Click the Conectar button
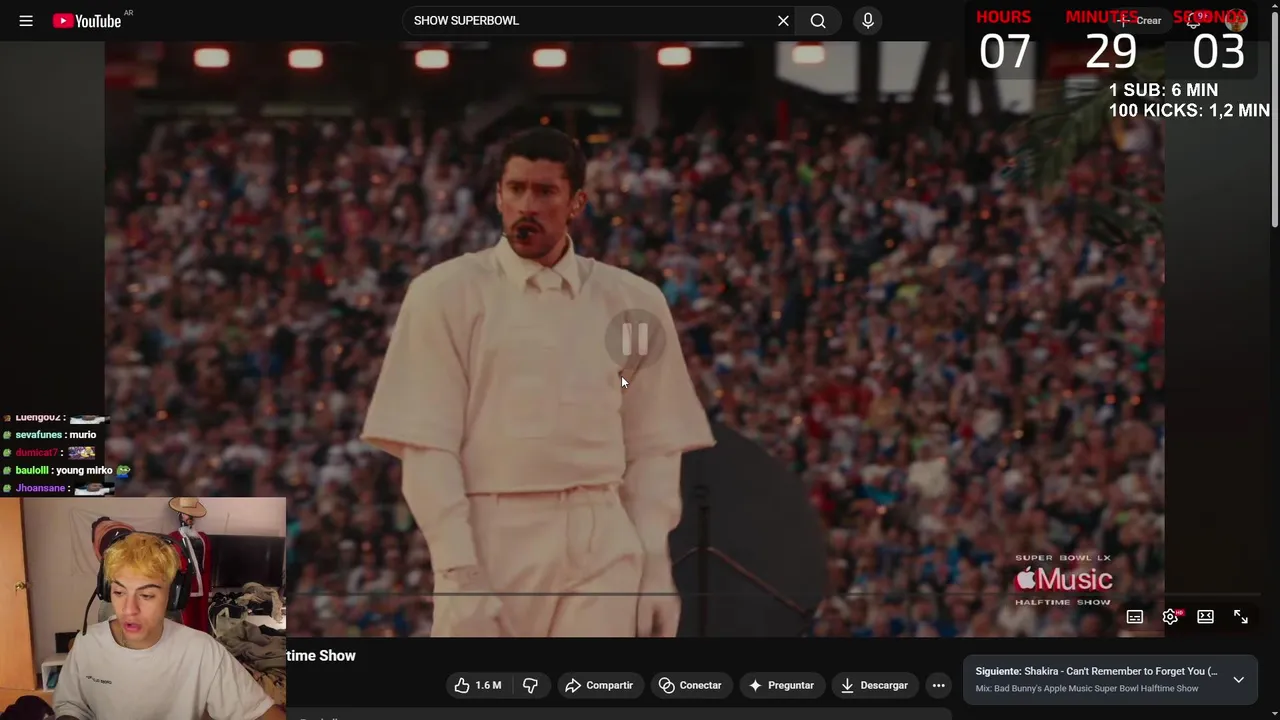The image size is (1280, 720). 690,685
